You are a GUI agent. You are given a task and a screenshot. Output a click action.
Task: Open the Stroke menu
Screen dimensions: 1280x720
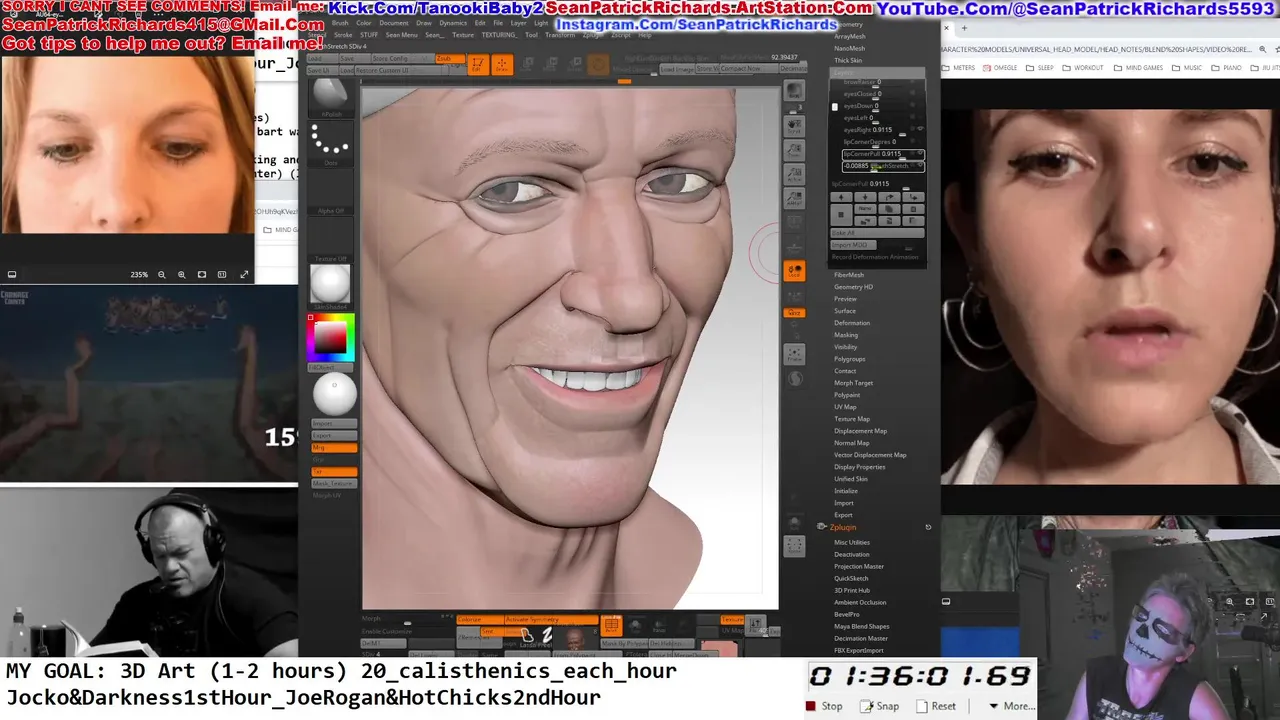tap(343, 35)
